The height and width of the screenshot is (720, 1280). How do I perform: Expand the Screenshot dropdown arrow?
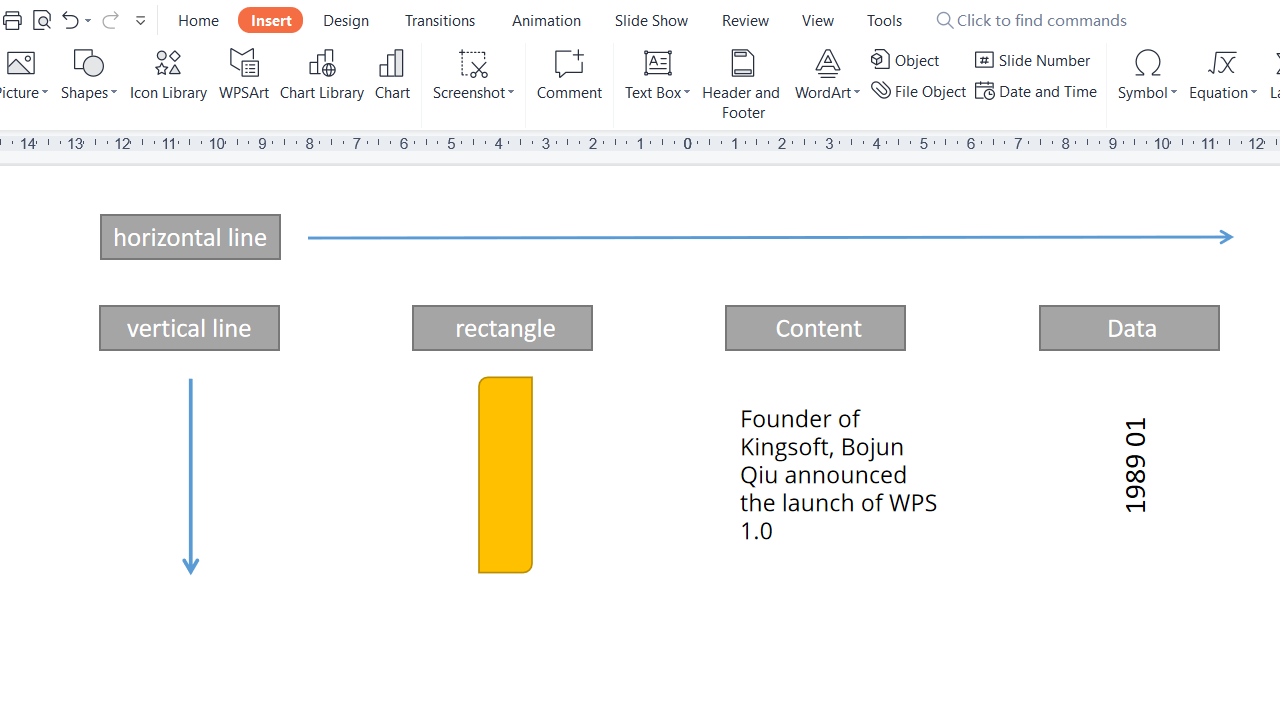click(x=511, y=93)
